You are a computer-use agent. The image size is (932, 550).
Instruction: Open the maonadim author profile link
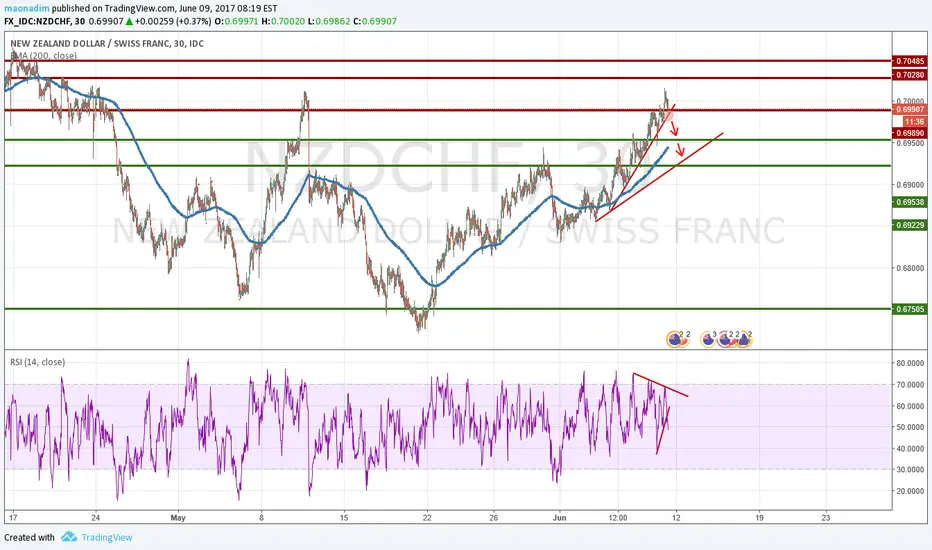coord(27,9)
